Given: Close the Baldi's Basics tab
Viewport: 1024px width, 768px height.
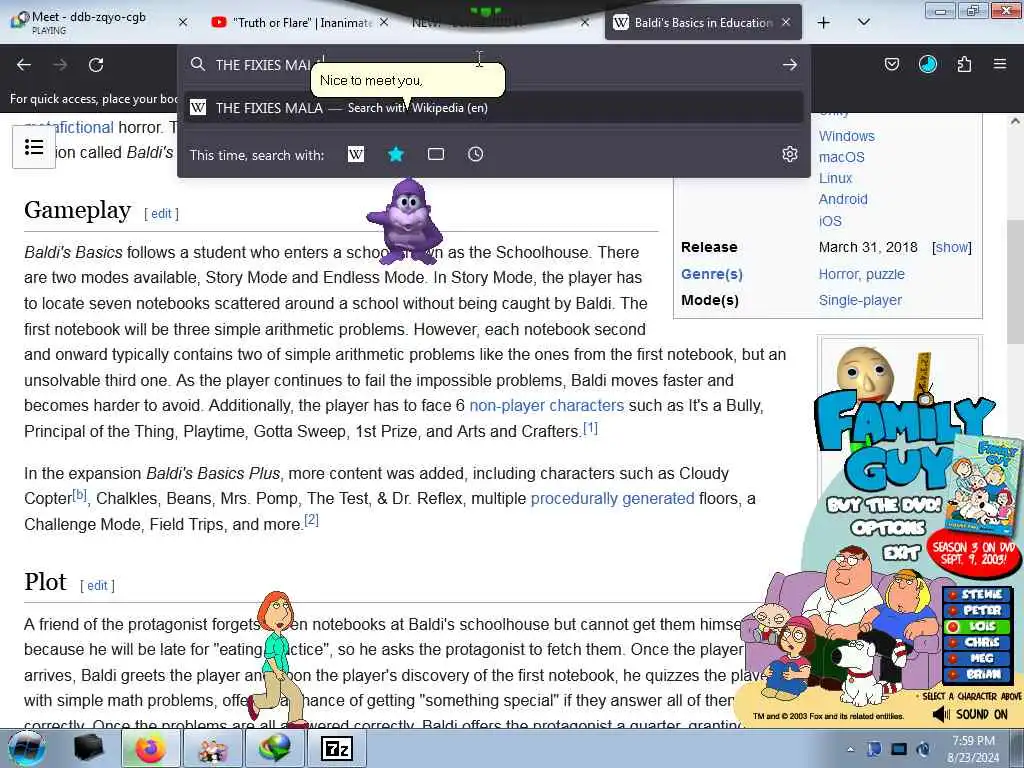Looking at the screenshot, I should point(786,22).
